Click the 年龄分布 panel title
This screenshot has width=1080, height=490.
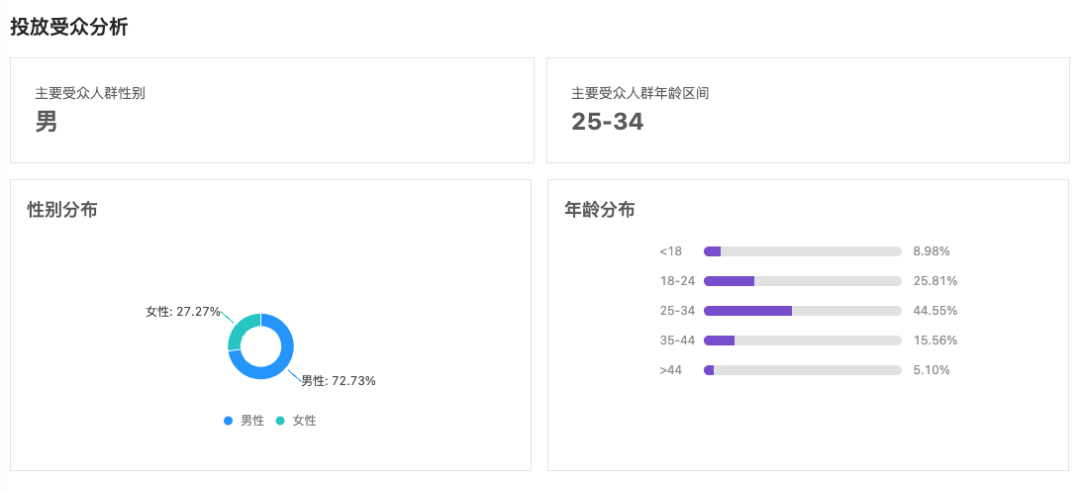pos(600,210)
